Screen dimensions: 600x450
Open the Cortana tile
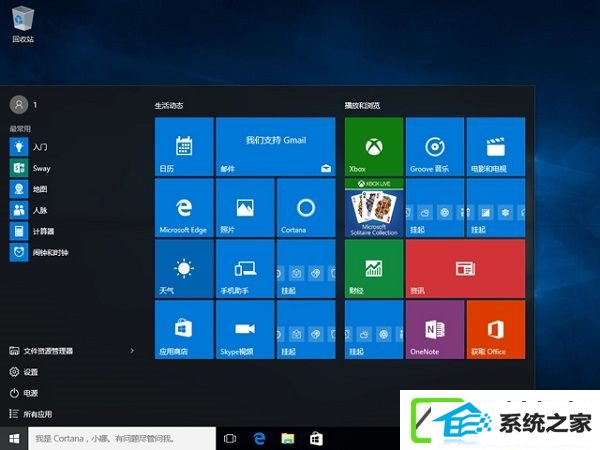coord(306,207)
